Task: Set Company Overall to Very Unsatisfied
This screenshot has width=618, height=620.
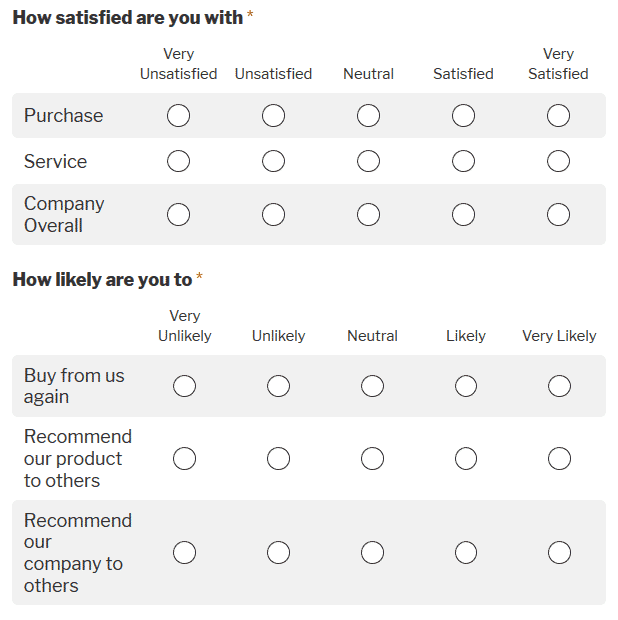Action: click(178, 214)
